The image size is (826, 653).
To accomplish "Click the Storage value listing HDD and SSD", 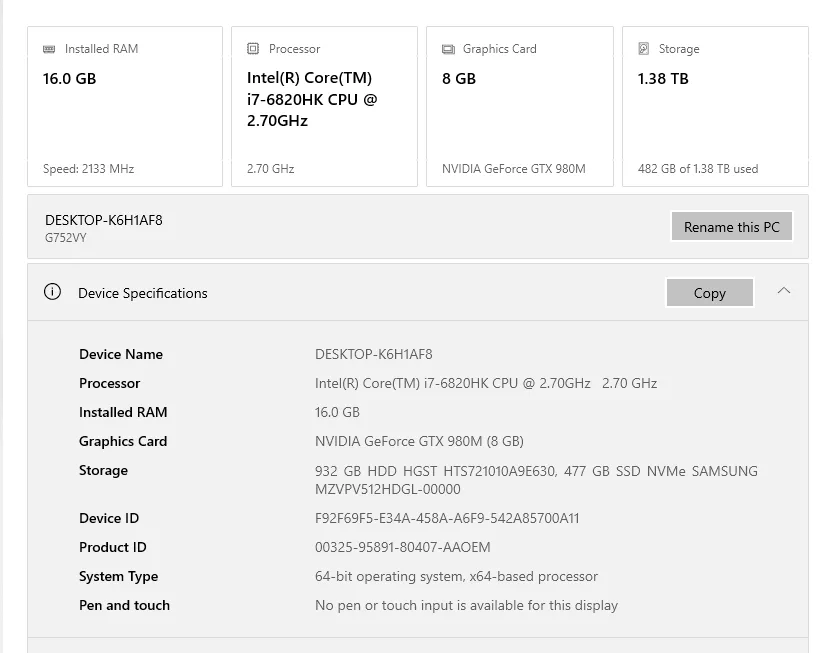I will (x=536, y=480).
